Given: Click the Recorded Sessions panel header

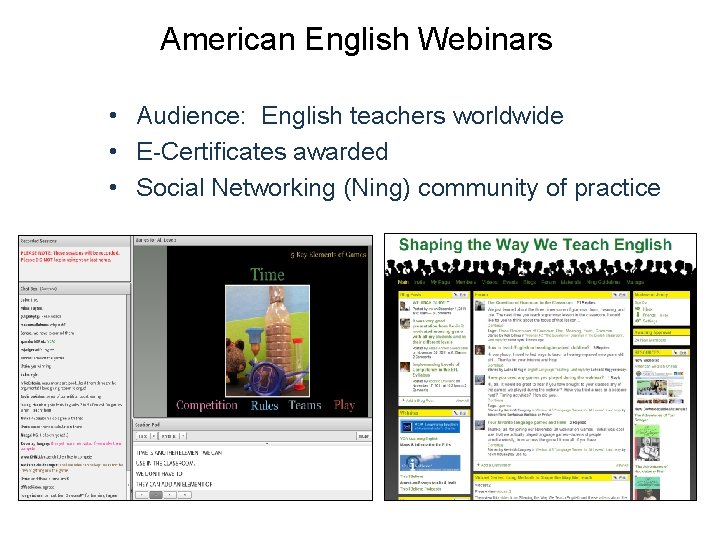Looking at the screenshot, I should pos(75,241).
